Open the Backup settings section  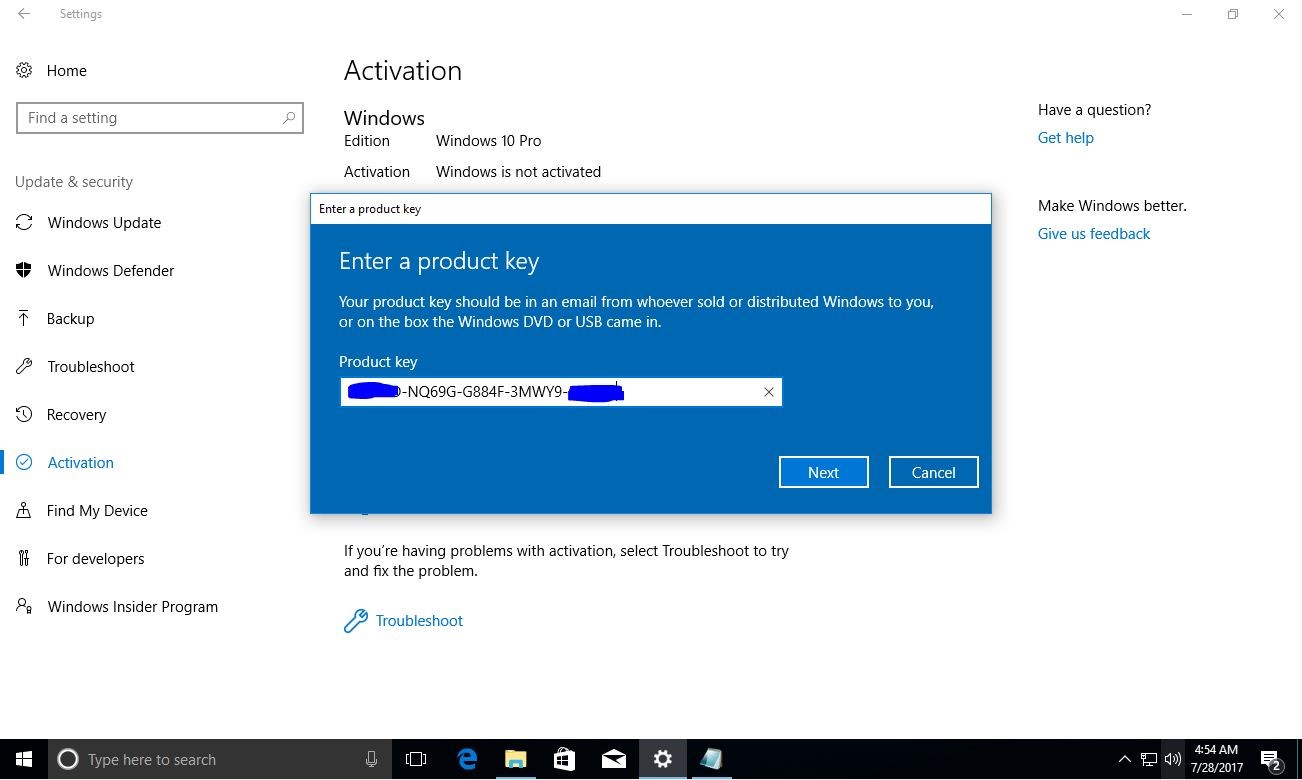(70, 319)
